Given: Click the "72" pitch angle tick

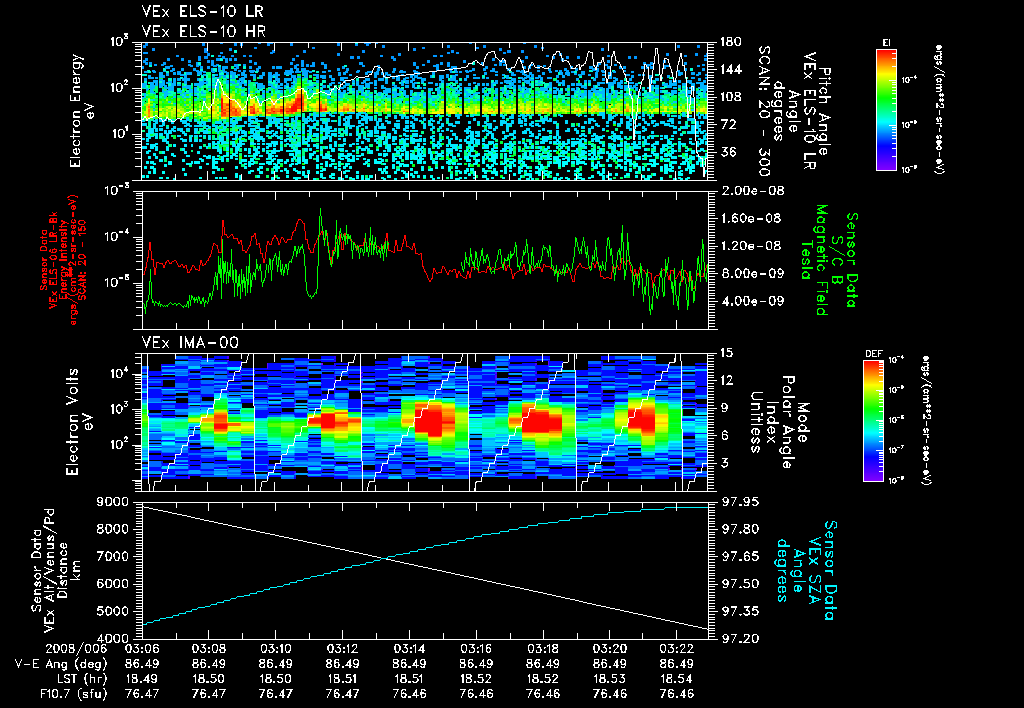Looking at the screenshot, I should coord(728,124).
